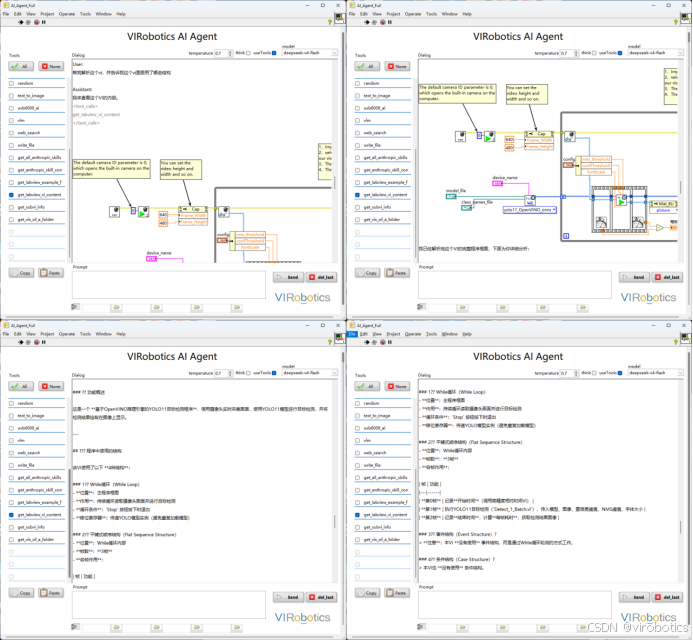This screenshot has height=641, width=693.
Task: Toggle the think checkbox in bottom-right window
Action: (x=594, y=373)
